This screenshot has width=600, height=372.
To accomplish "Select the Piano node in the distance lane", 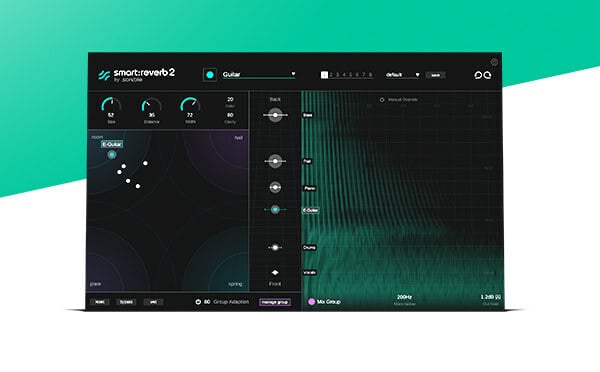I will click(275, 188).
